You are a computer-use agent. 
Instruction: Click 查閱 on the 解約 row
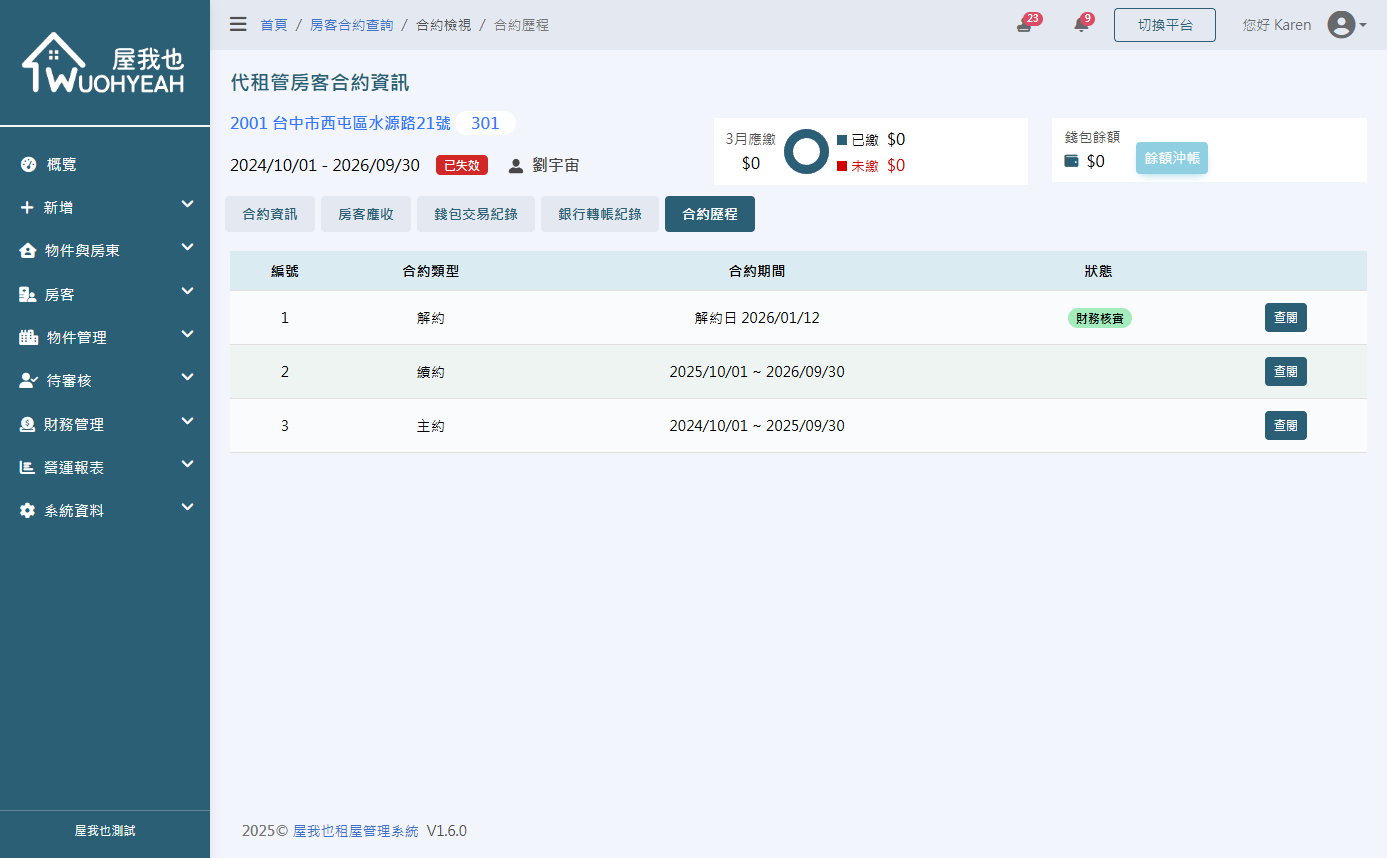[x=1285, y=317]
